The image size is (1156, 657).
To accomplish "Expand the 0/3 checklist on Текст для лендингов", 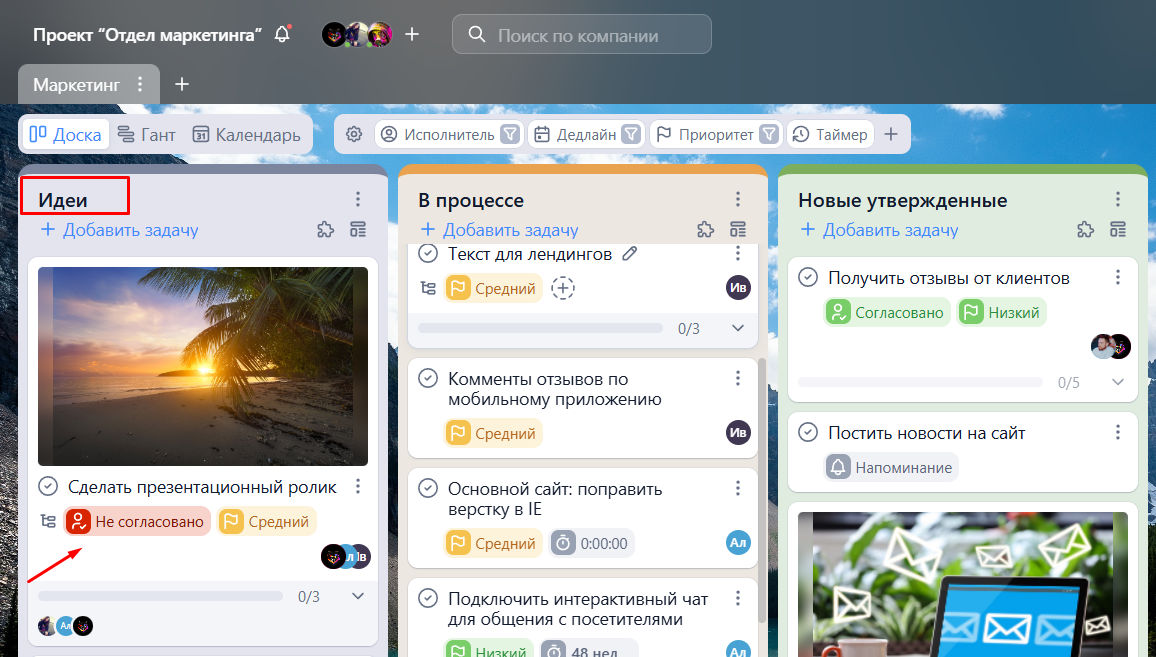I will click(x=738, y=328).
